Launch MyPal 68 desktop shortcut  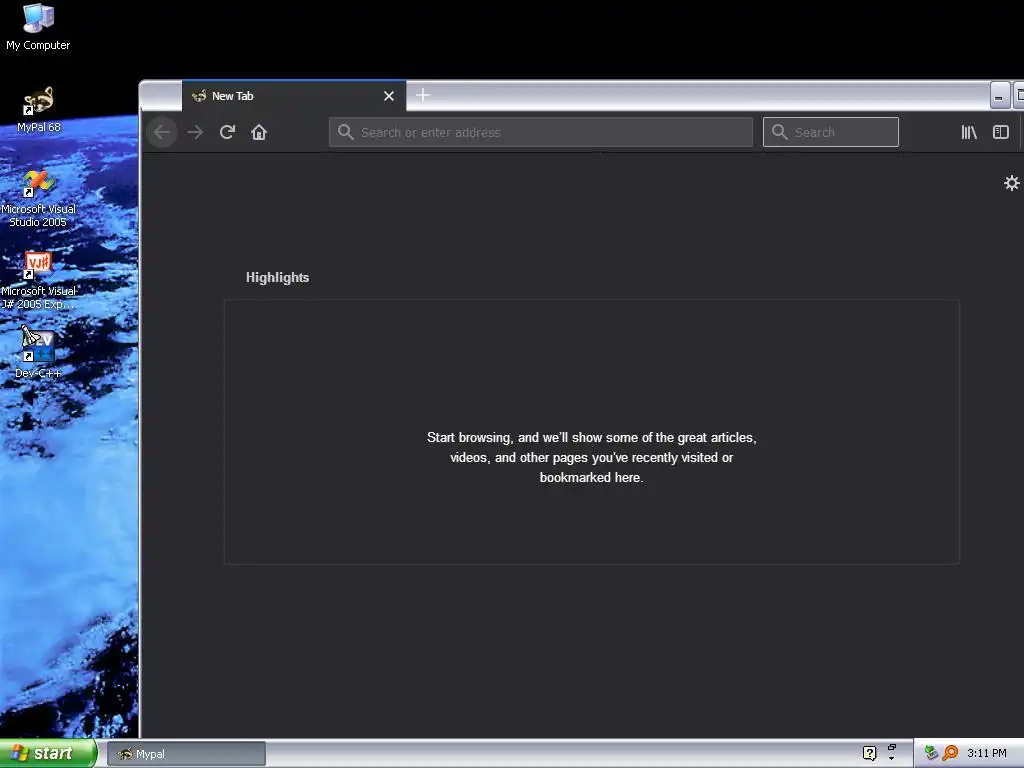pos(38,110)
